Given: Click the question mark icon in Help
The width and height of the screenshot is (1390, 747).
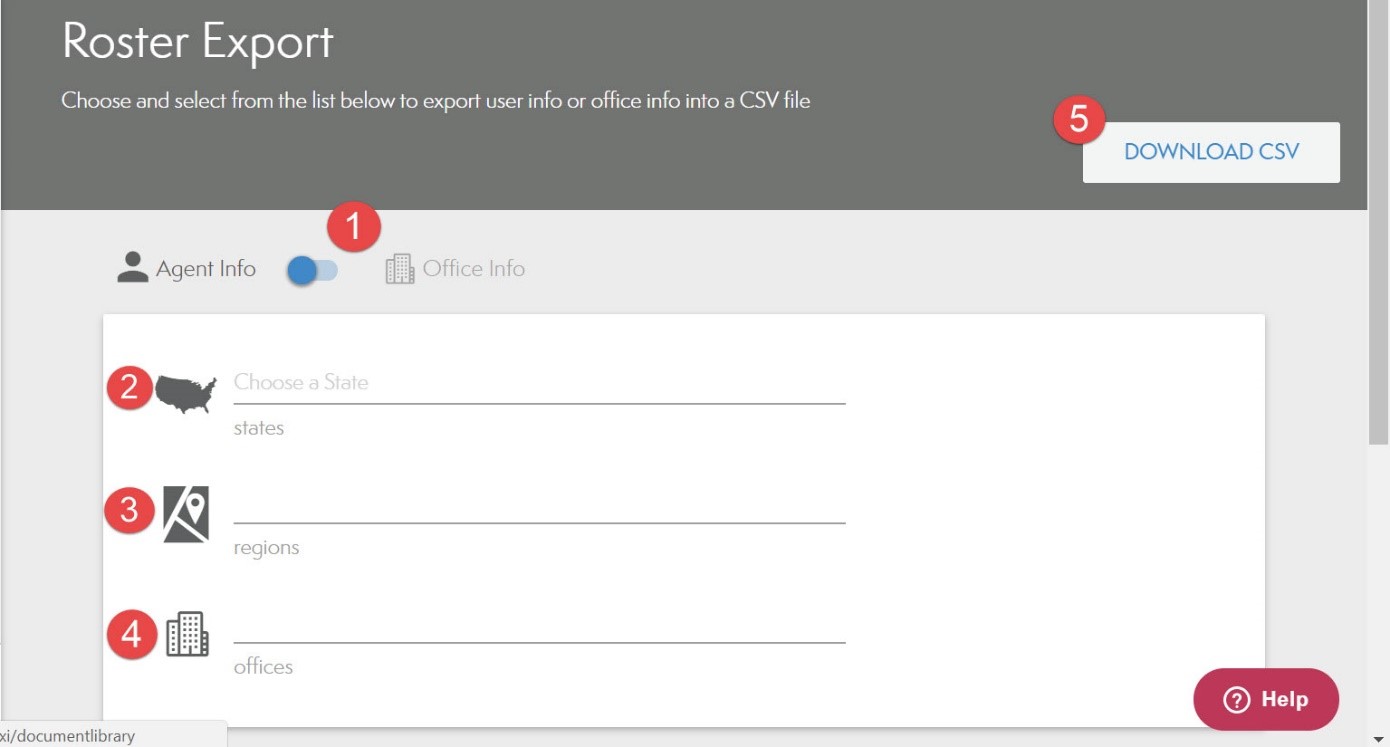Looking at the screenshot, I should click(x=1237, y=700).
